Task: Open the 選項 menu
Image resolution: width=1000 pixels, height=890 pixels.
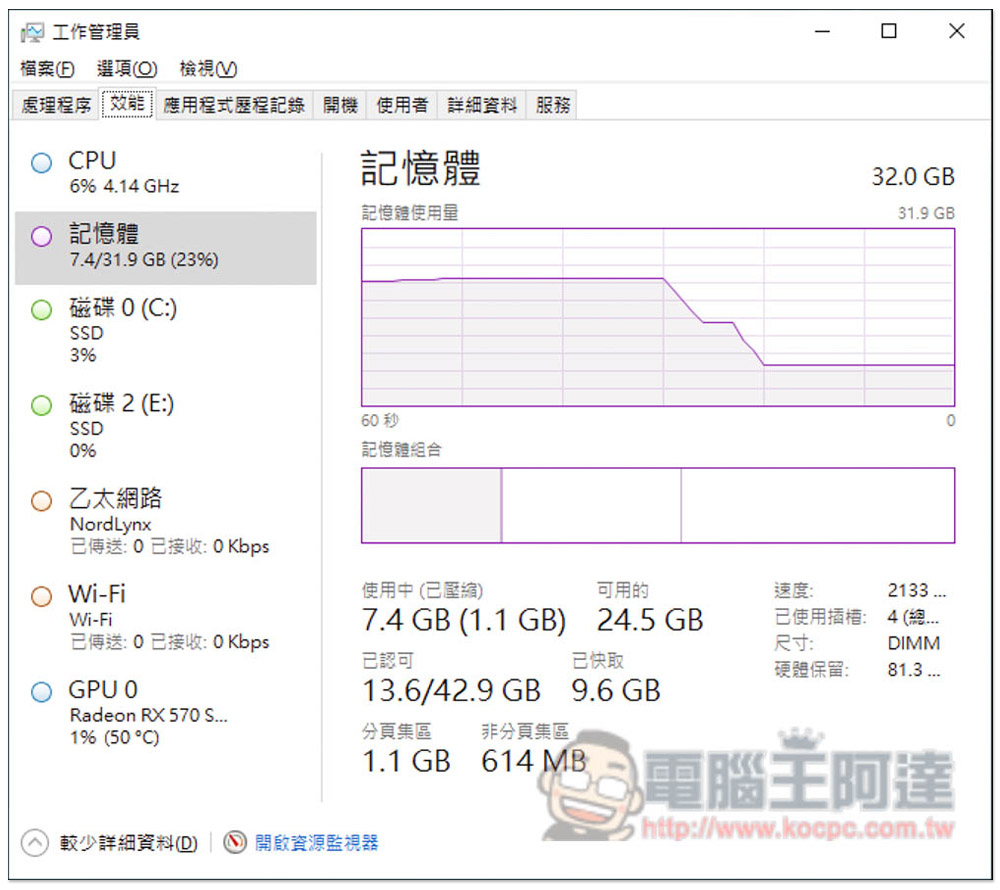Action: 127,69
